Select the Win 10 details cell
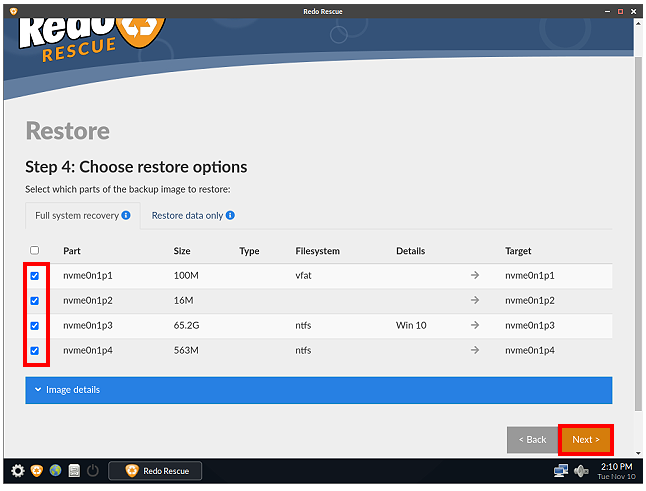 click(x=411, y=325)
